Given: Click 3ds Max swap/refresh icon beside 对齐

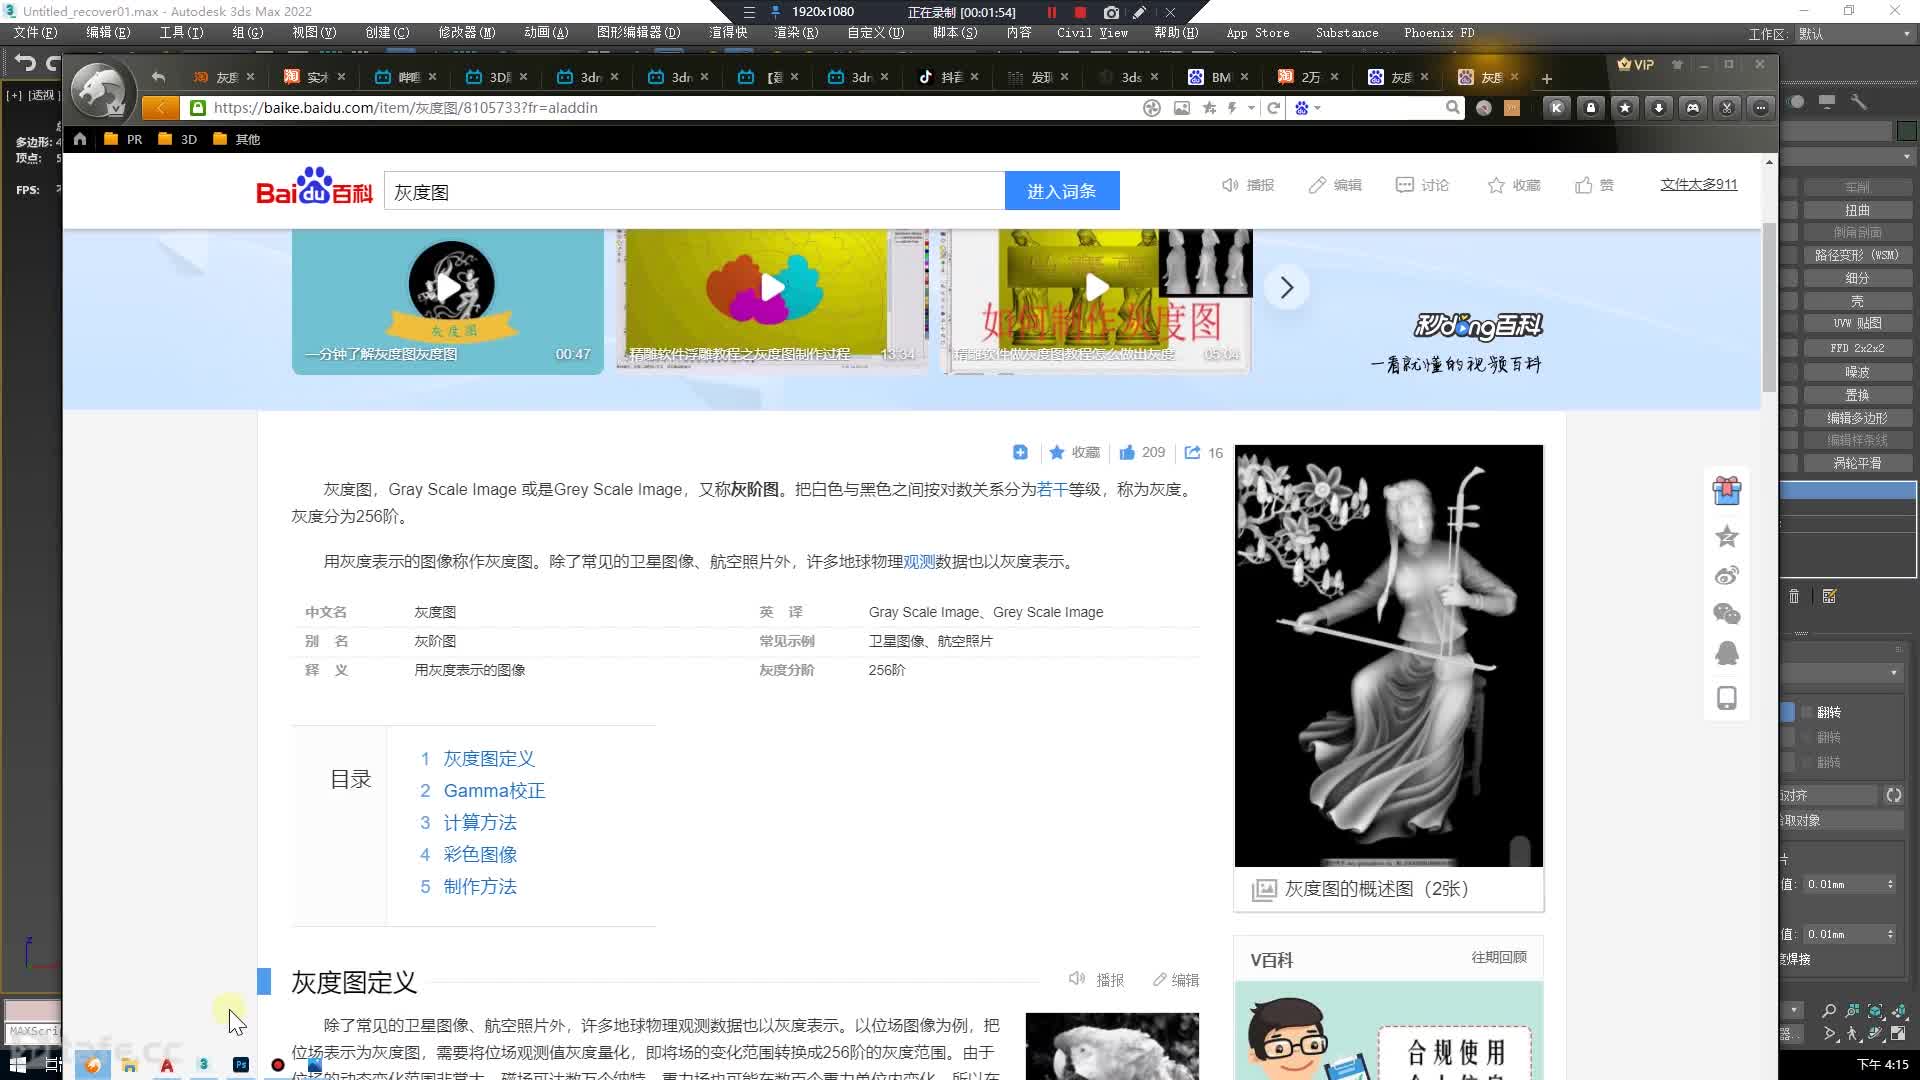Looking at the screenshot, I should click(x=1894, y=796).
